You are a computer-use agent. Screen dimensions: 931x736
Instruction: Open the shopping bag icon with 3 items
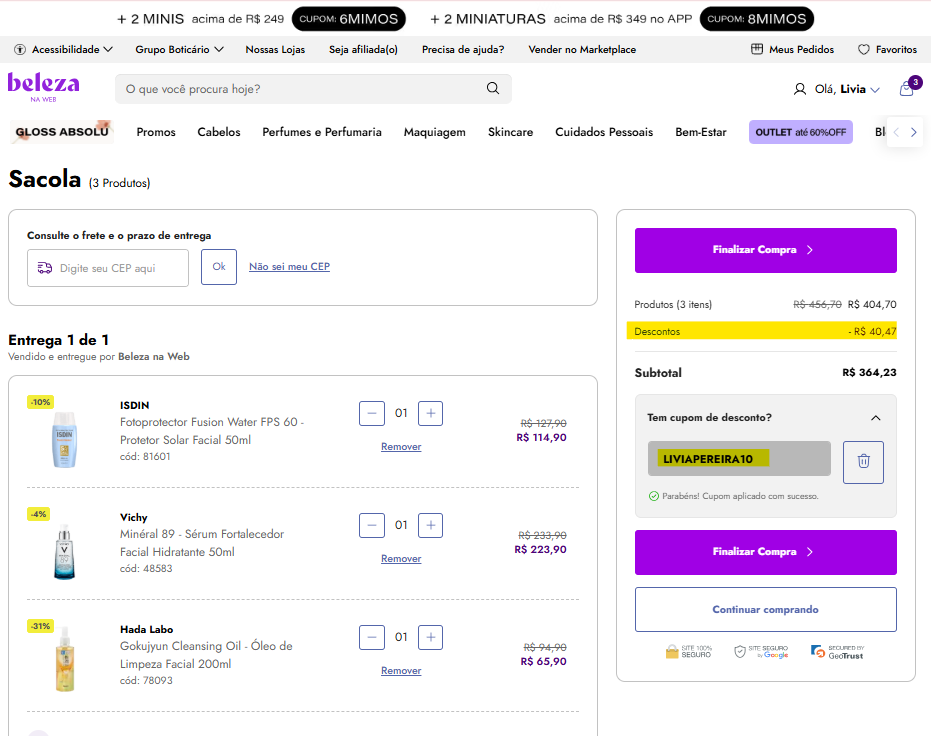click(907, 88)
